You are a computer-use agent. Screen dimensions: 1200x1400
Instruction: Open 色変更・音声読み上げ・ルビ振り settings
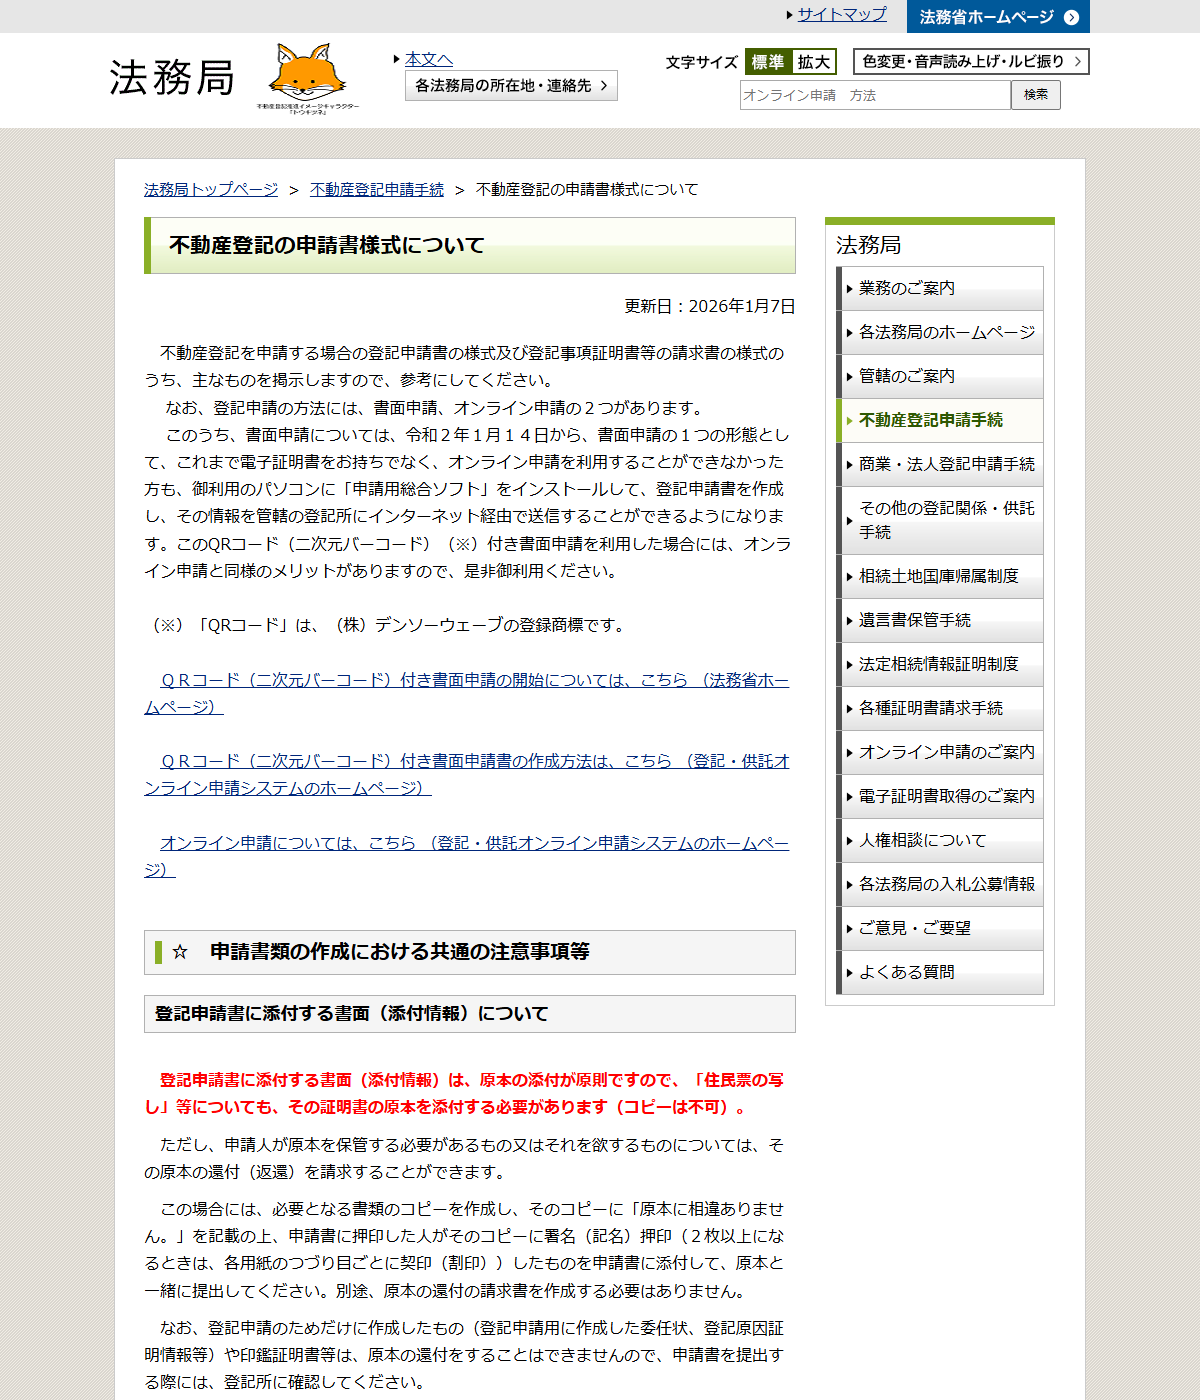(971, 62)
